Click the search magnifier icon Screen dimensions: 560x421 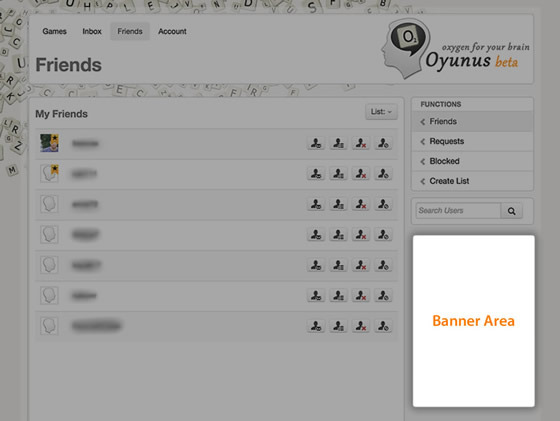[511, 211]
